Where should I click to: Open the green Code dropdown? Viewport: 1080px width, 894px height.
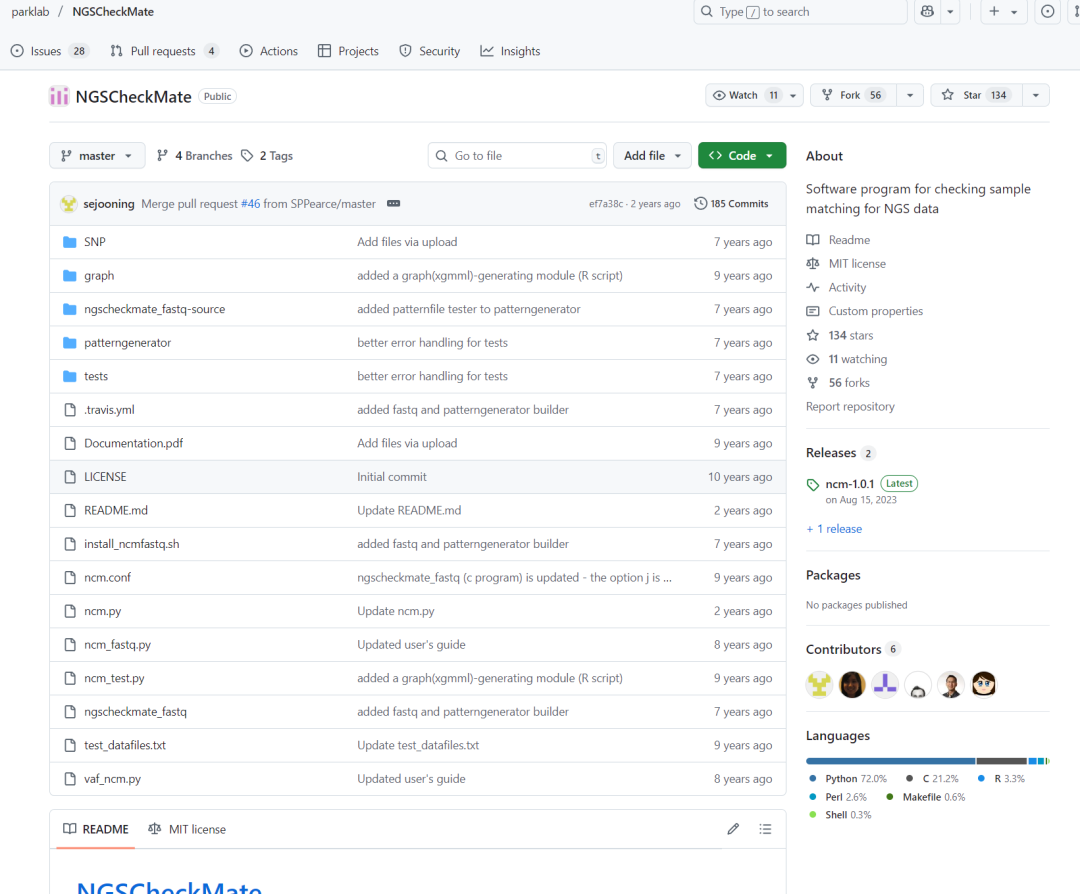742,156
